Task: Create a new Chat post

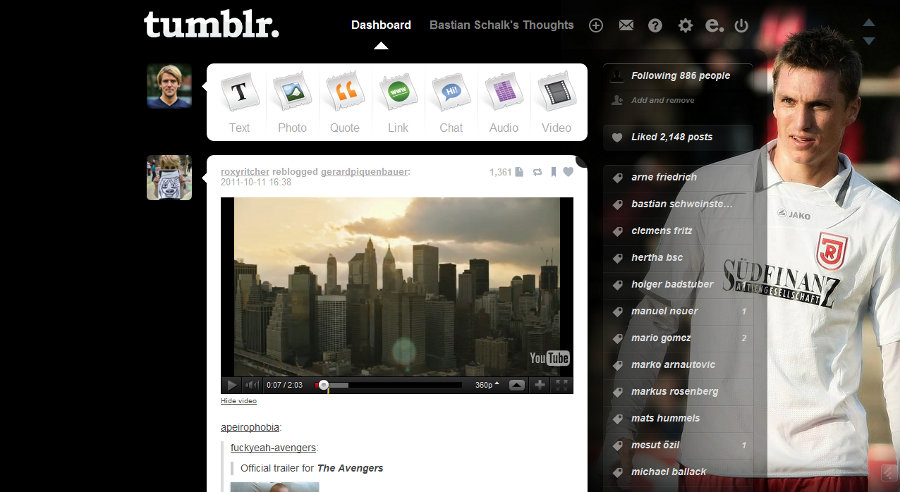Action: click(451, 102)
